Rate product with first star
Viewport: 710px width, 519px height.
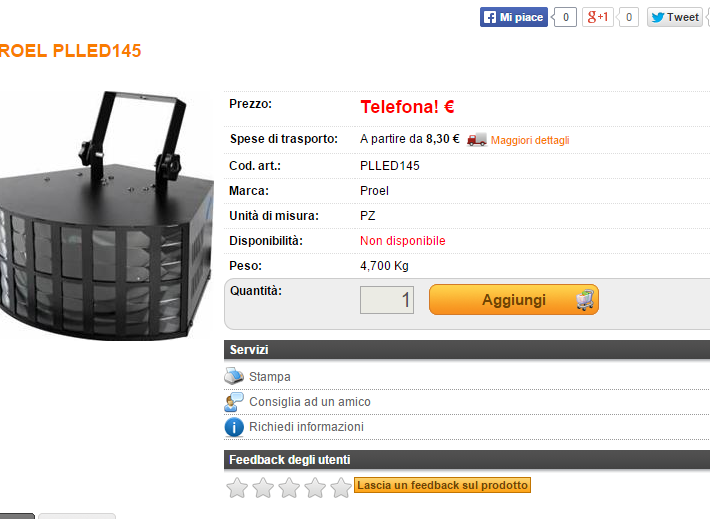tap(237, 488)
